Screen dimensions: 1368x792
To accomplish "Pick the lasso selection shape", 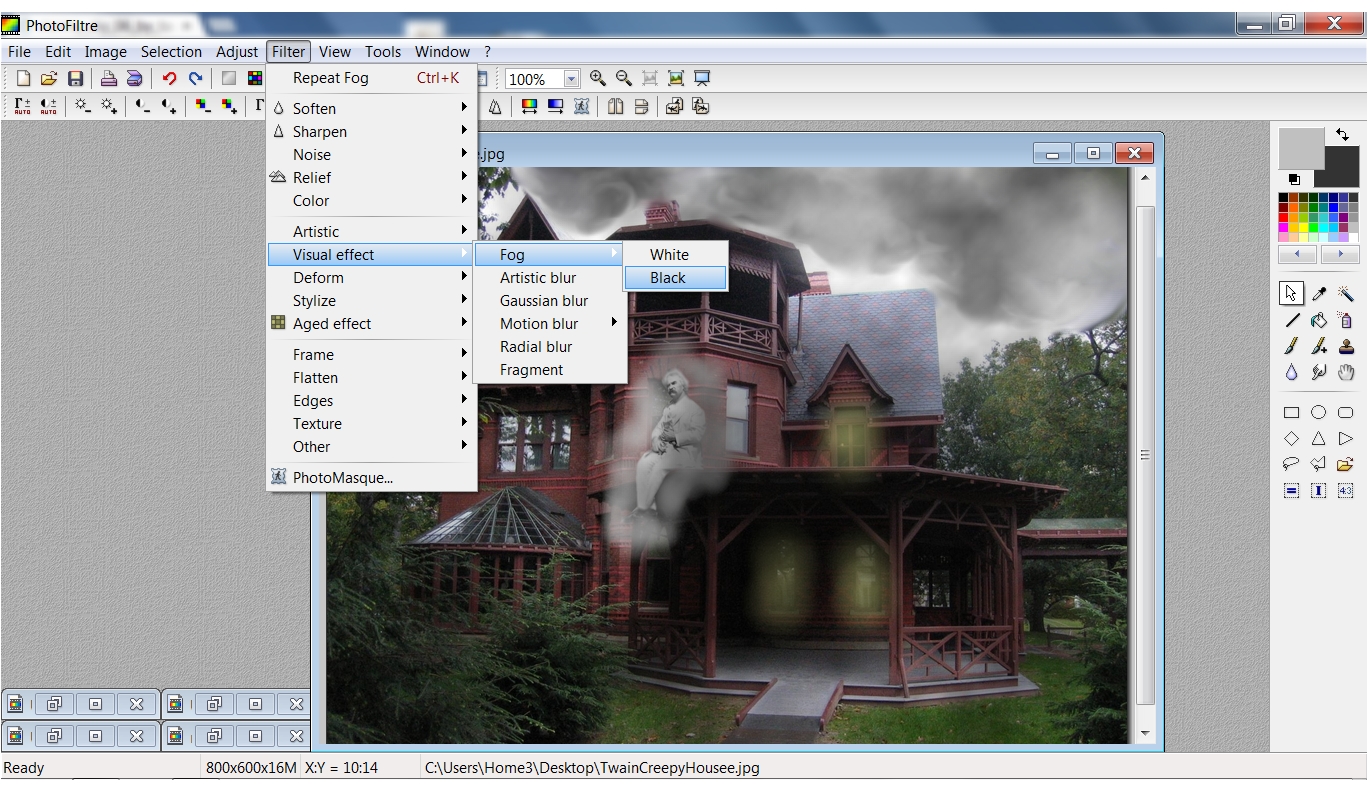I will (x=1291, y=464).
